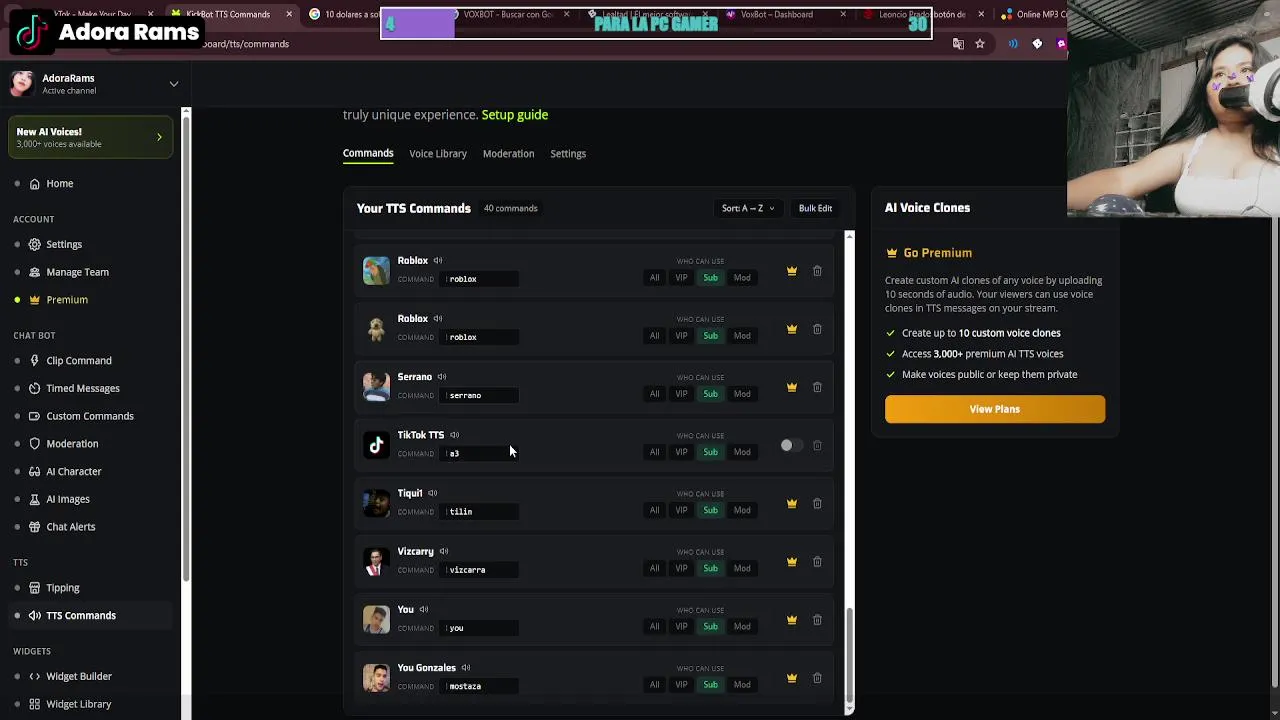Open the Home sidebar item
The image size is (1280, 720).
click(59, 183)
